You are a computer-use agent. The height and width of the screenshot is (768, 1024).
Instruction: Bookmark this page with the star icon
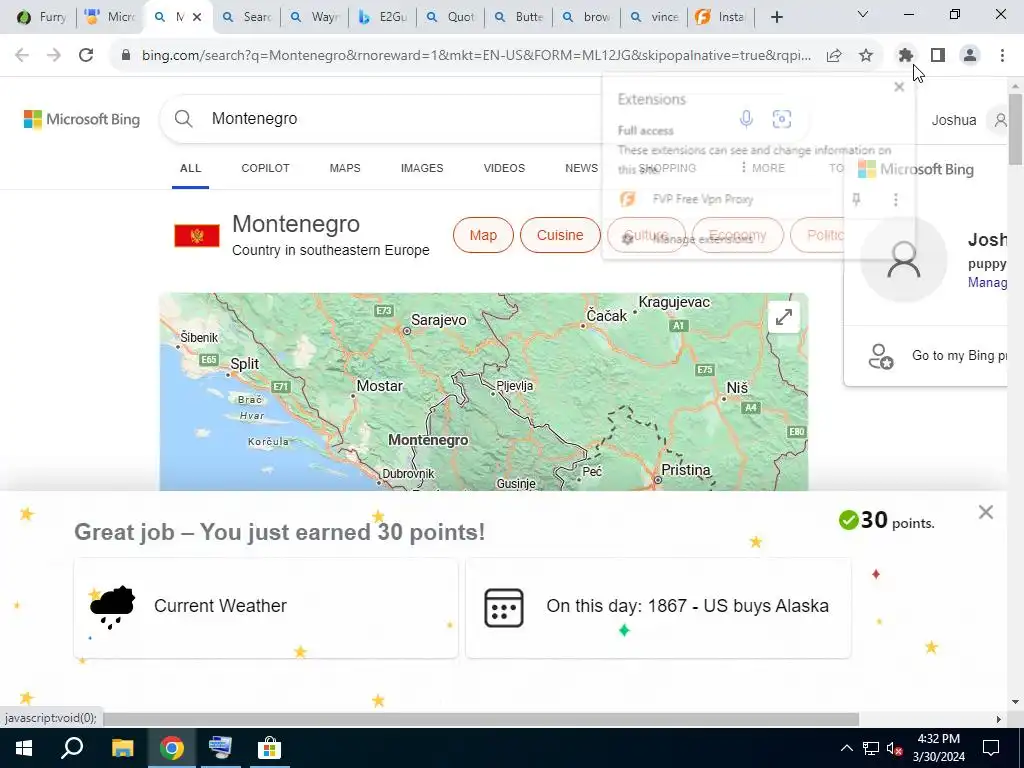tap(866, 56)
